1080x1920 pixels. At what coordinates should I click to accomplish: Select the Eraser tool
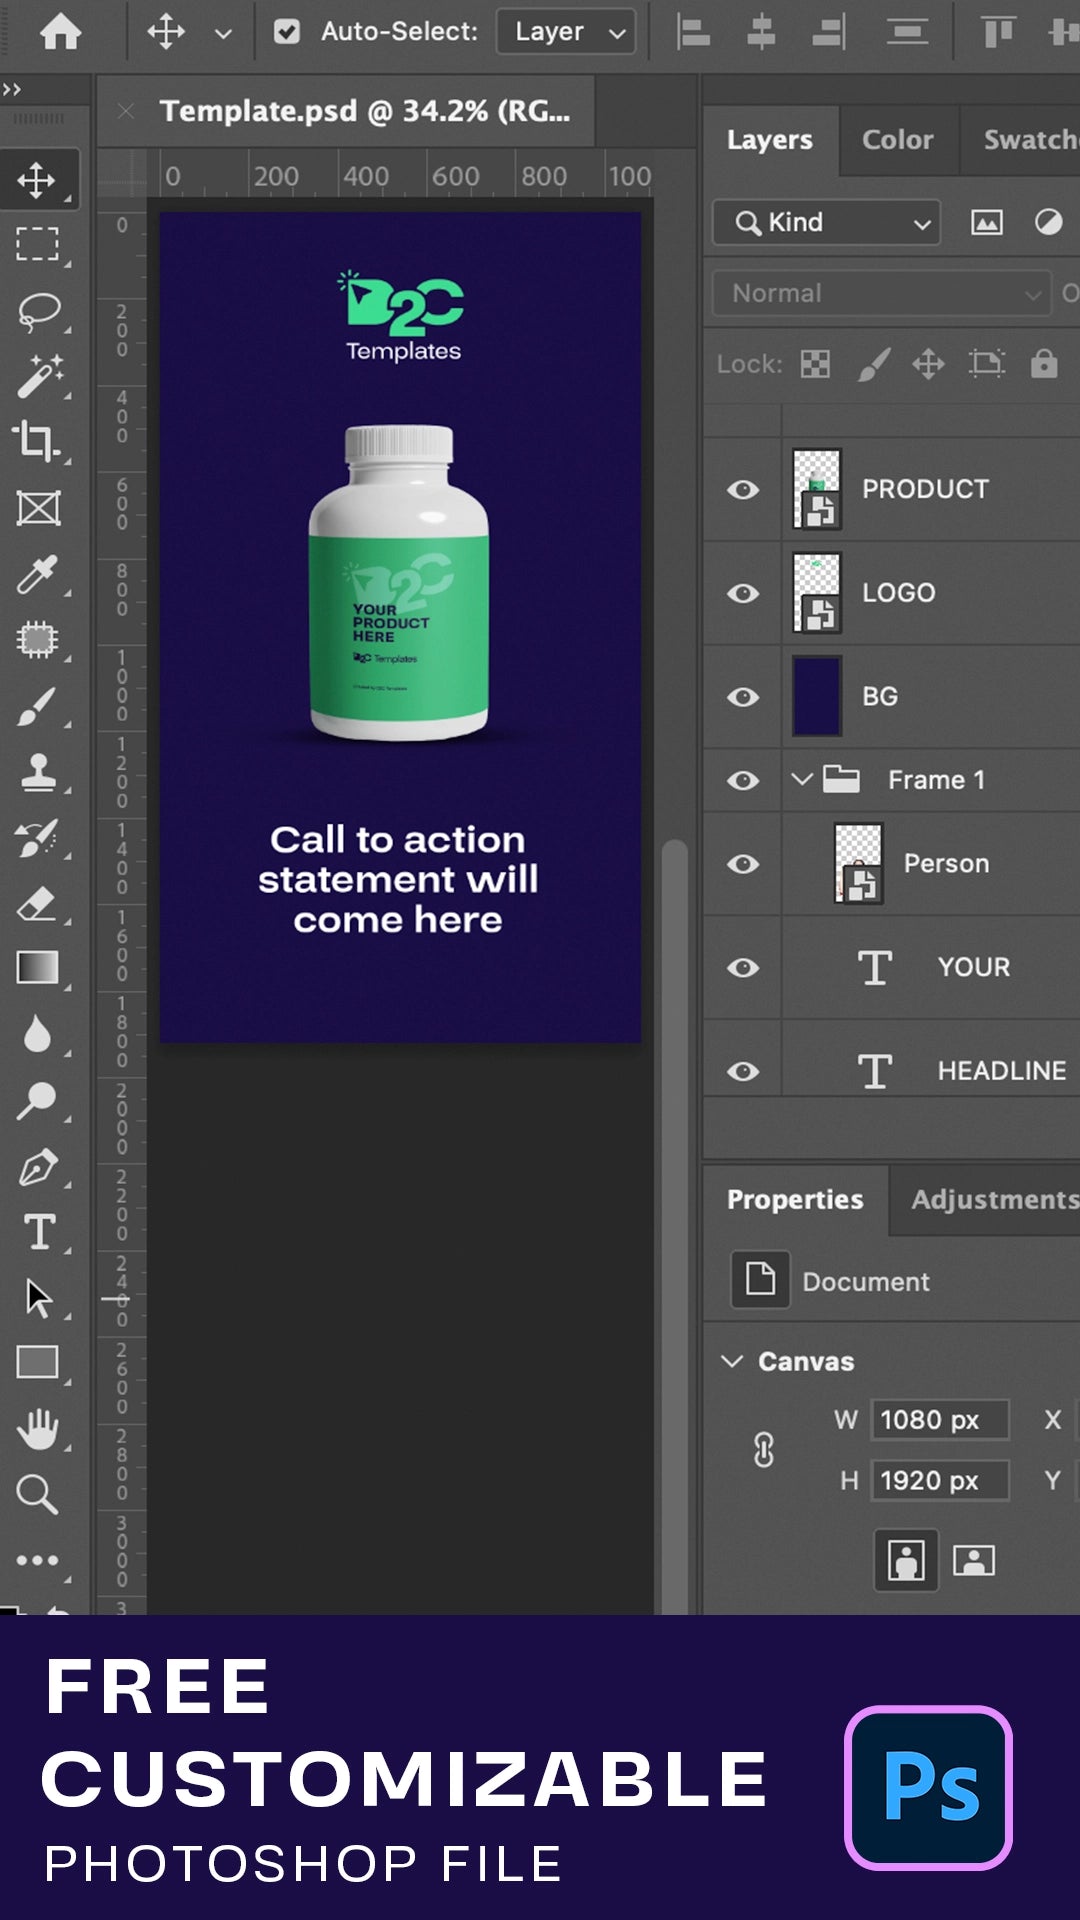(x=38, y=905)
